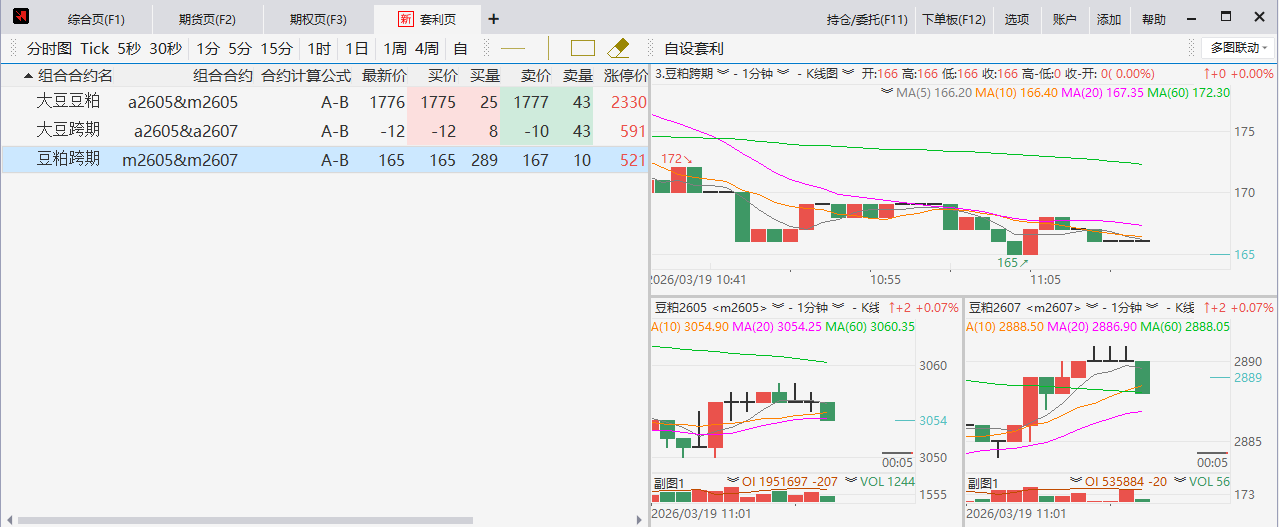The image size is (1279, 527).
Task: Select the rectangle drawing tool
Action: tap(582, 48)
